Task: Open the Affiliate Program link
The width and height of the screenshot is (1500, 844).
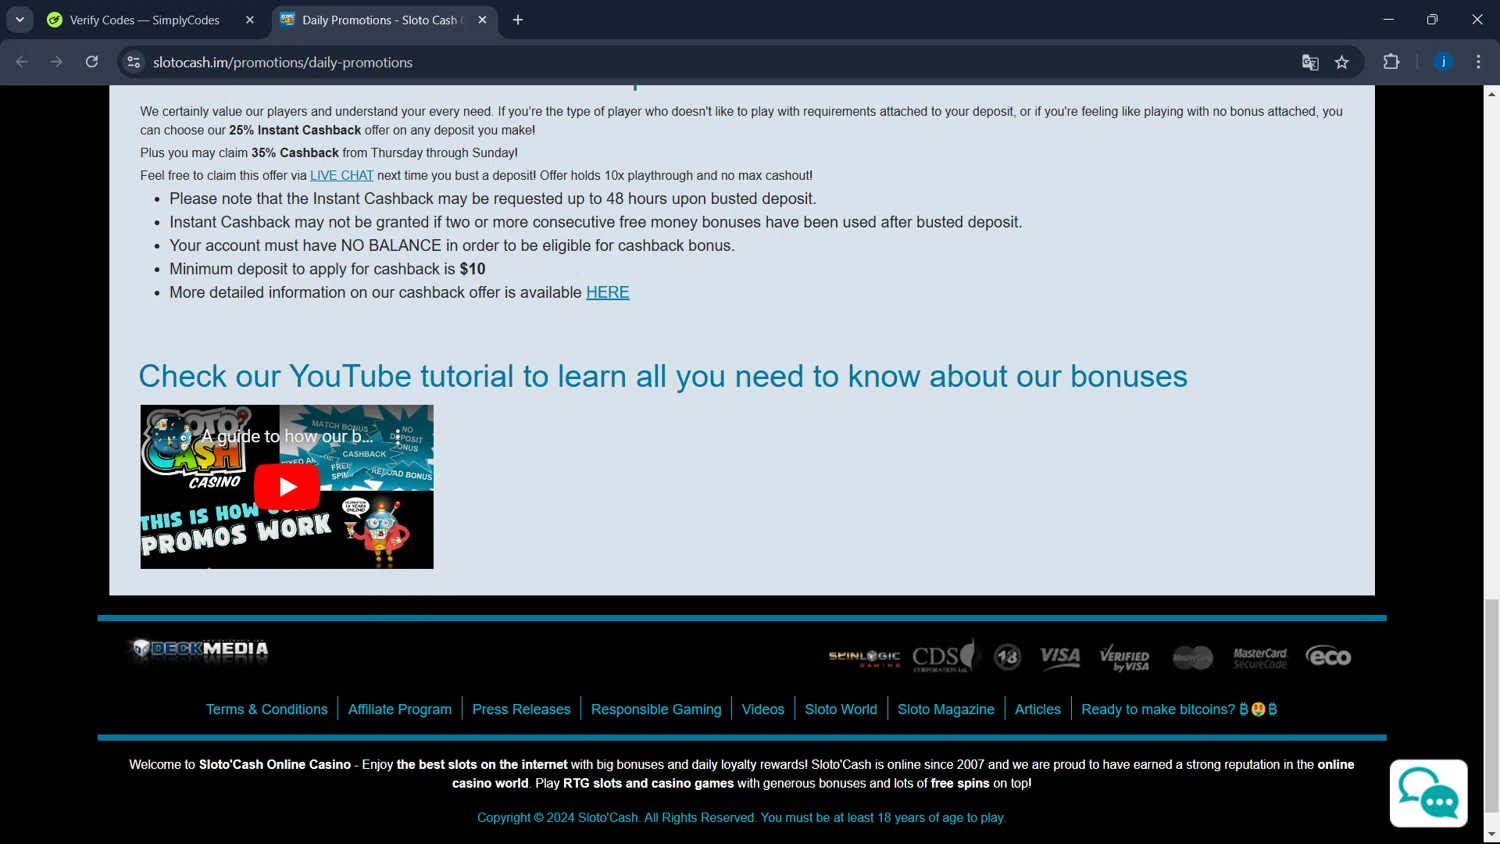Action: tap(400, 709)
